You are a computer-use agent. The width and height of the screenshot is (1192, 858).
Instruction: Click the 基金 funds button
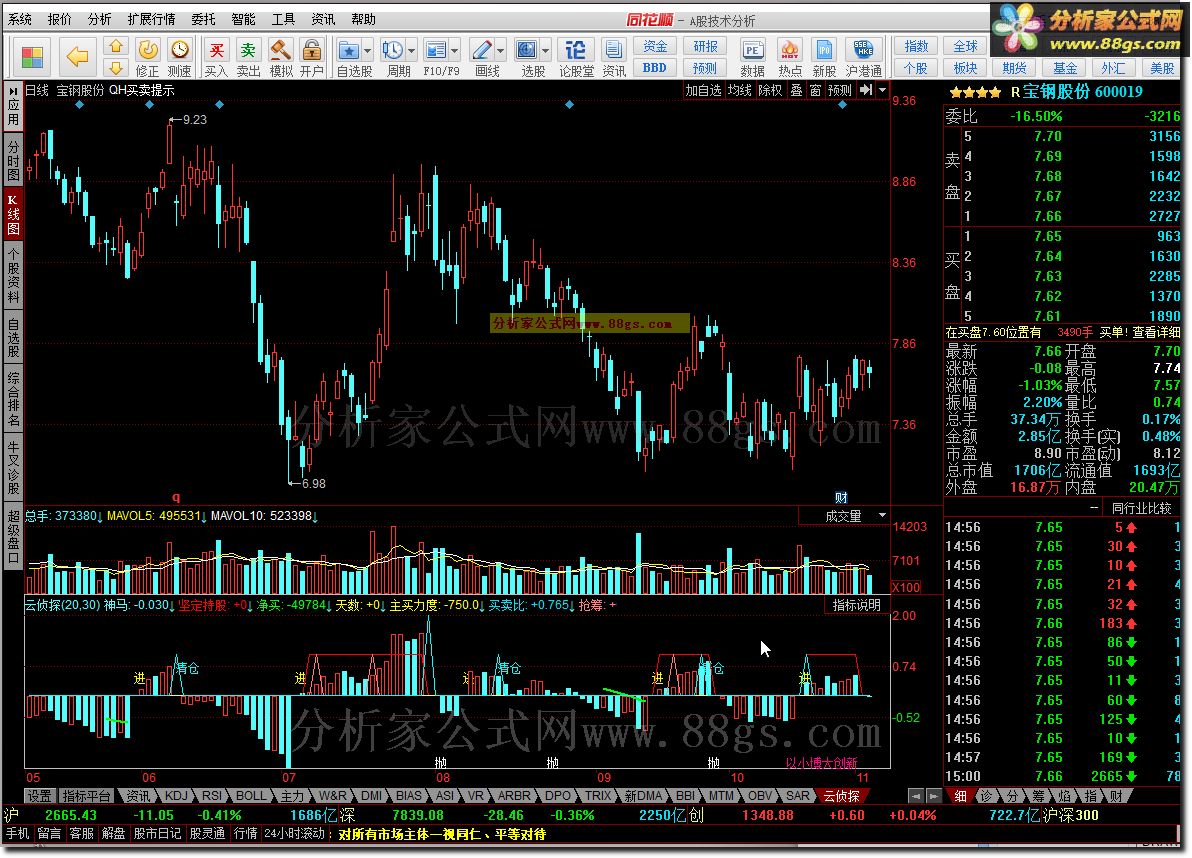(x=1064, y=68)
